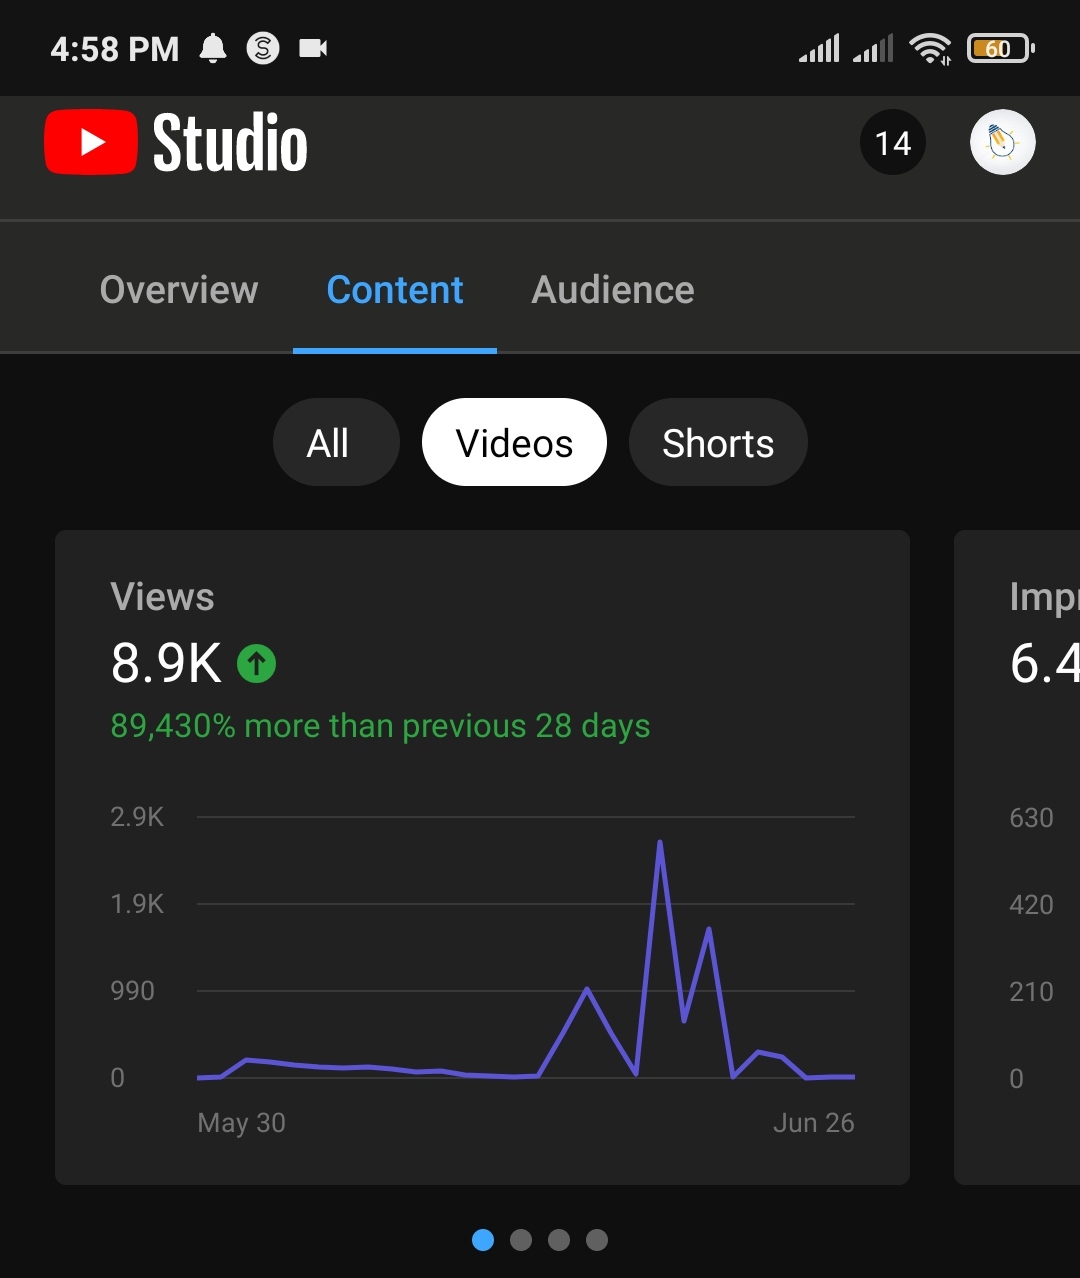Open notifications badge showing 14
Viewport: 1080px width, 1278px height.
click(893, 143)
